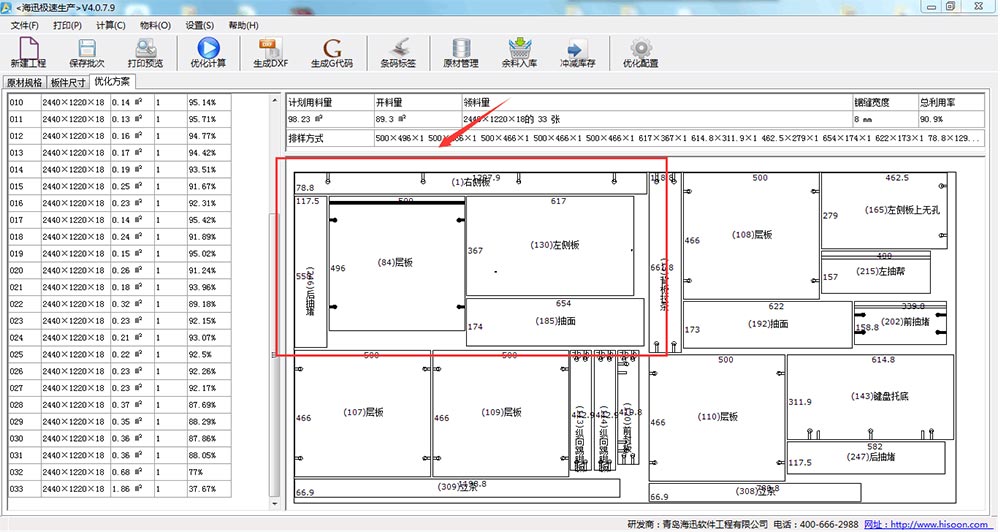Switch to the 板件尺寸 tab
The image size is (1000, 532).
67,83
